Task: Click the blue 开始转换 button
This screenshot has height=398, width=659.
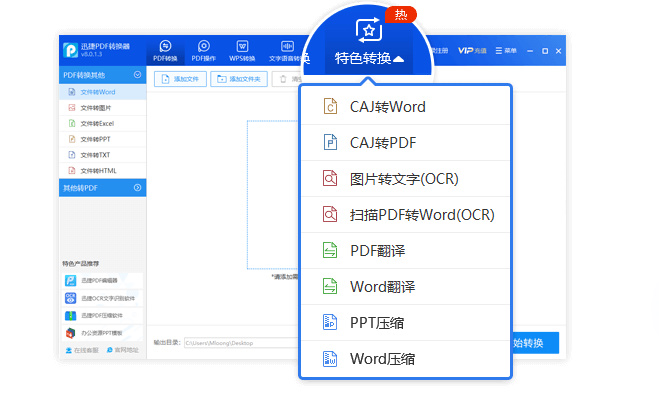Action: (x=535, y=343)
